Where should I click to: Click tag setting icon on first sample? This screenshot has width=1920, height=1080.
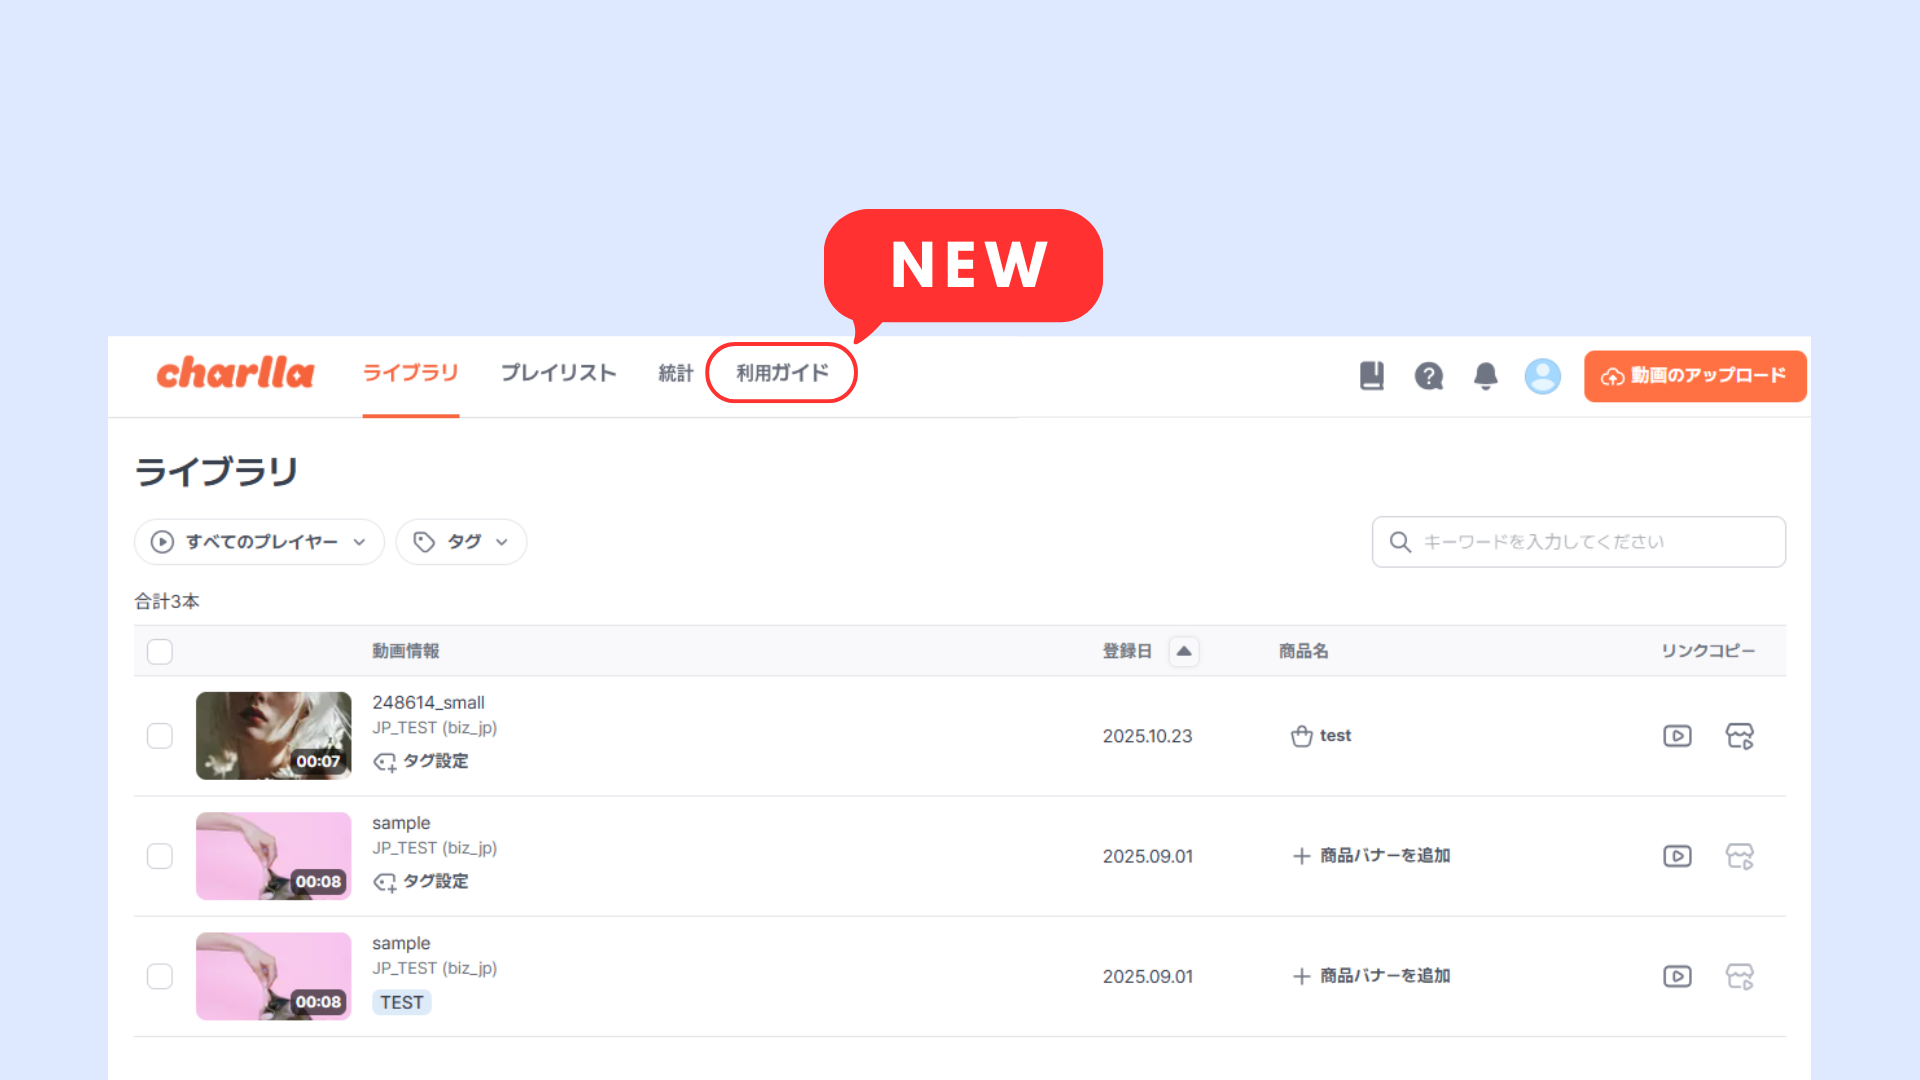(385, 882)
